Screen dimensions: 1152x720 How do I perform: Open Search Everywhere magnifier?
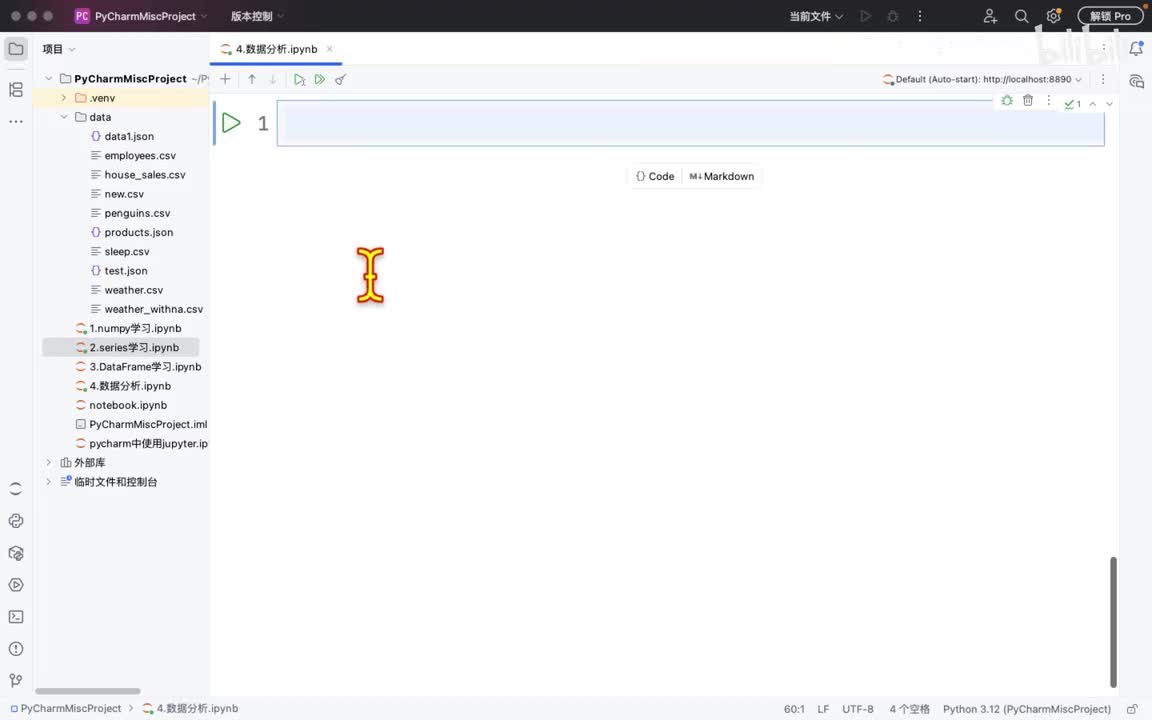[1021, 16]
